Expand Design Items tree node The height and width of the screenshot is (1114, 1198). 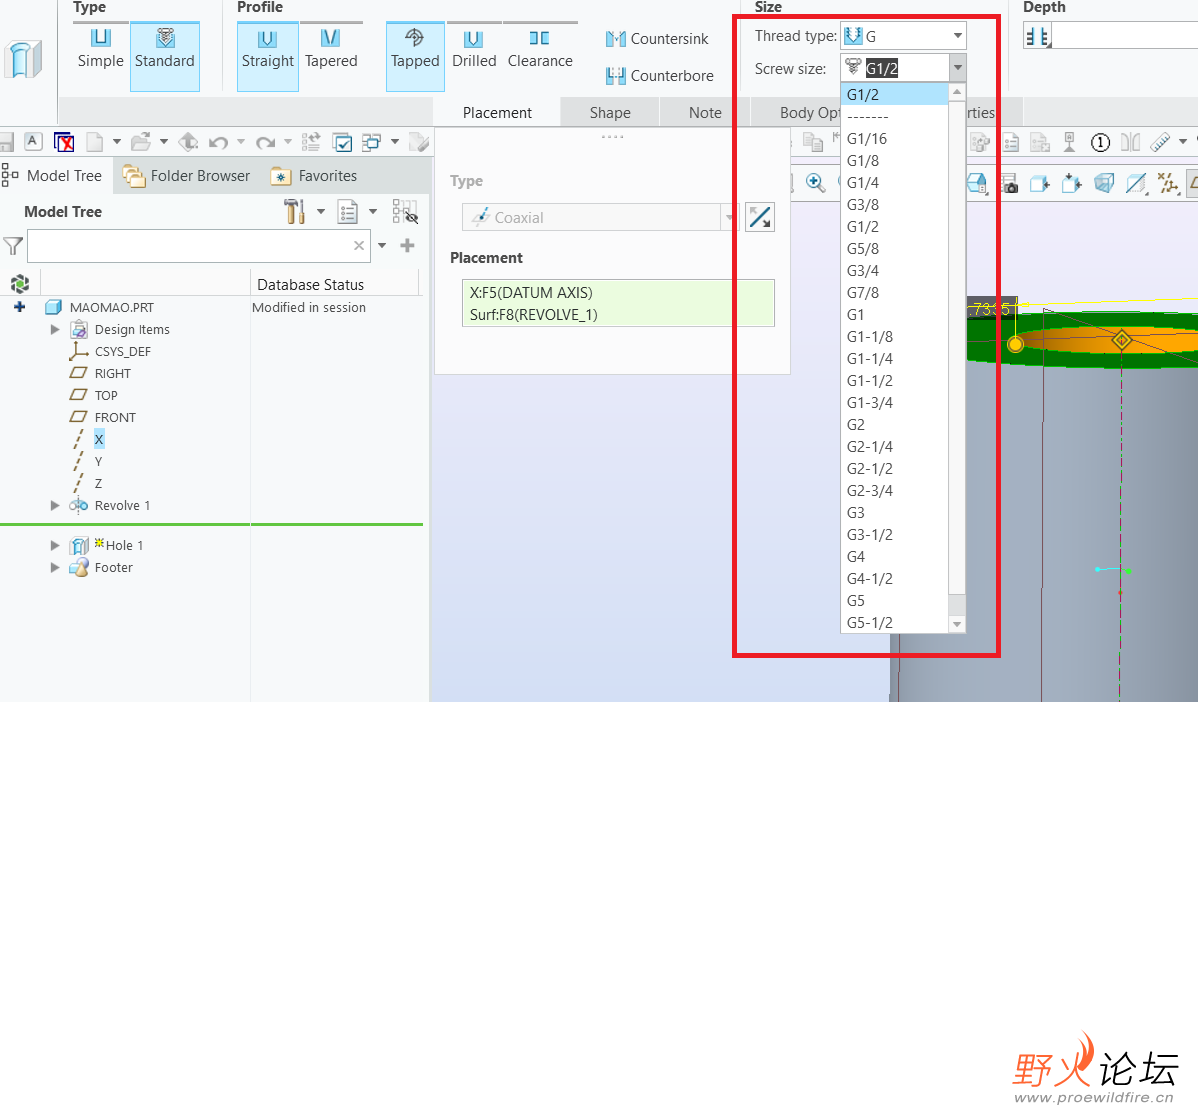[55, 329]
